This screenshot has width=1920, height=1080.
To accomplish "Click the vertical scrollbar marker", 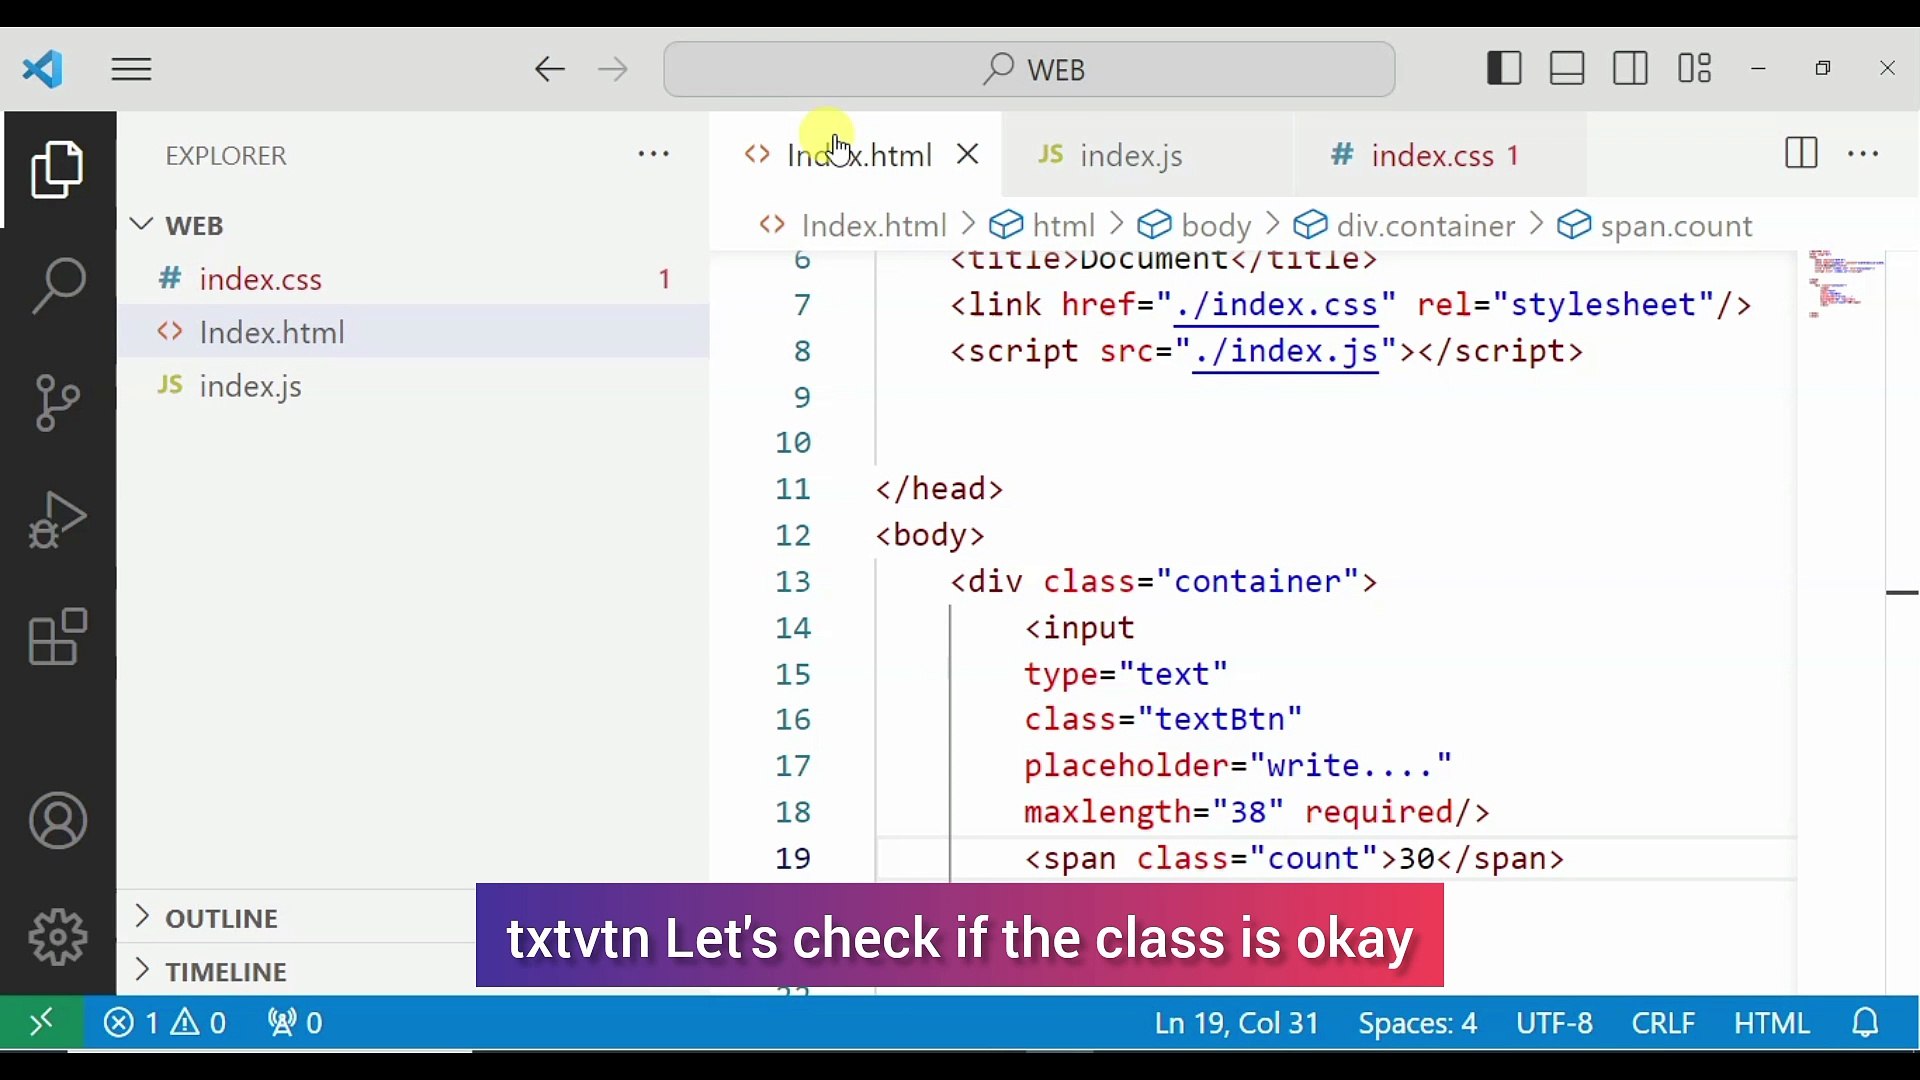I will [x=1902, y=593].
